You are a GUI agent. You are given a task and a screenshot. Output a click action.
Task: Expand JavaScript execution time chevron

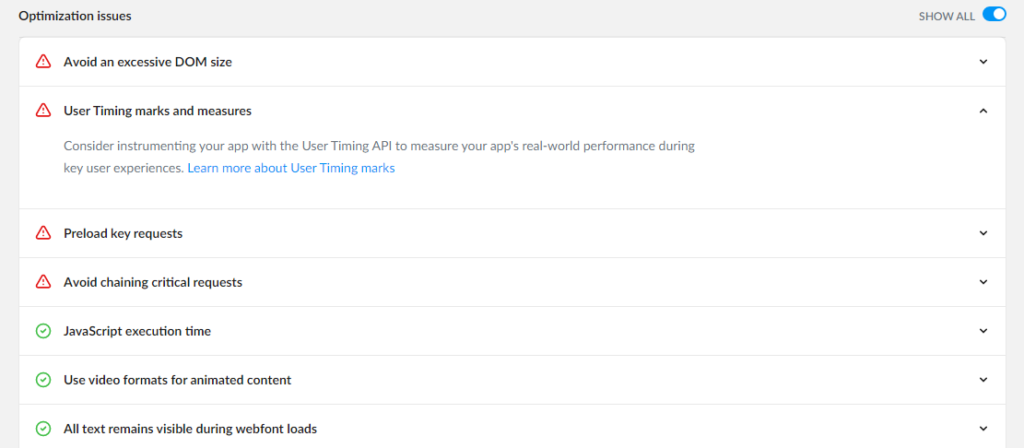984,331
